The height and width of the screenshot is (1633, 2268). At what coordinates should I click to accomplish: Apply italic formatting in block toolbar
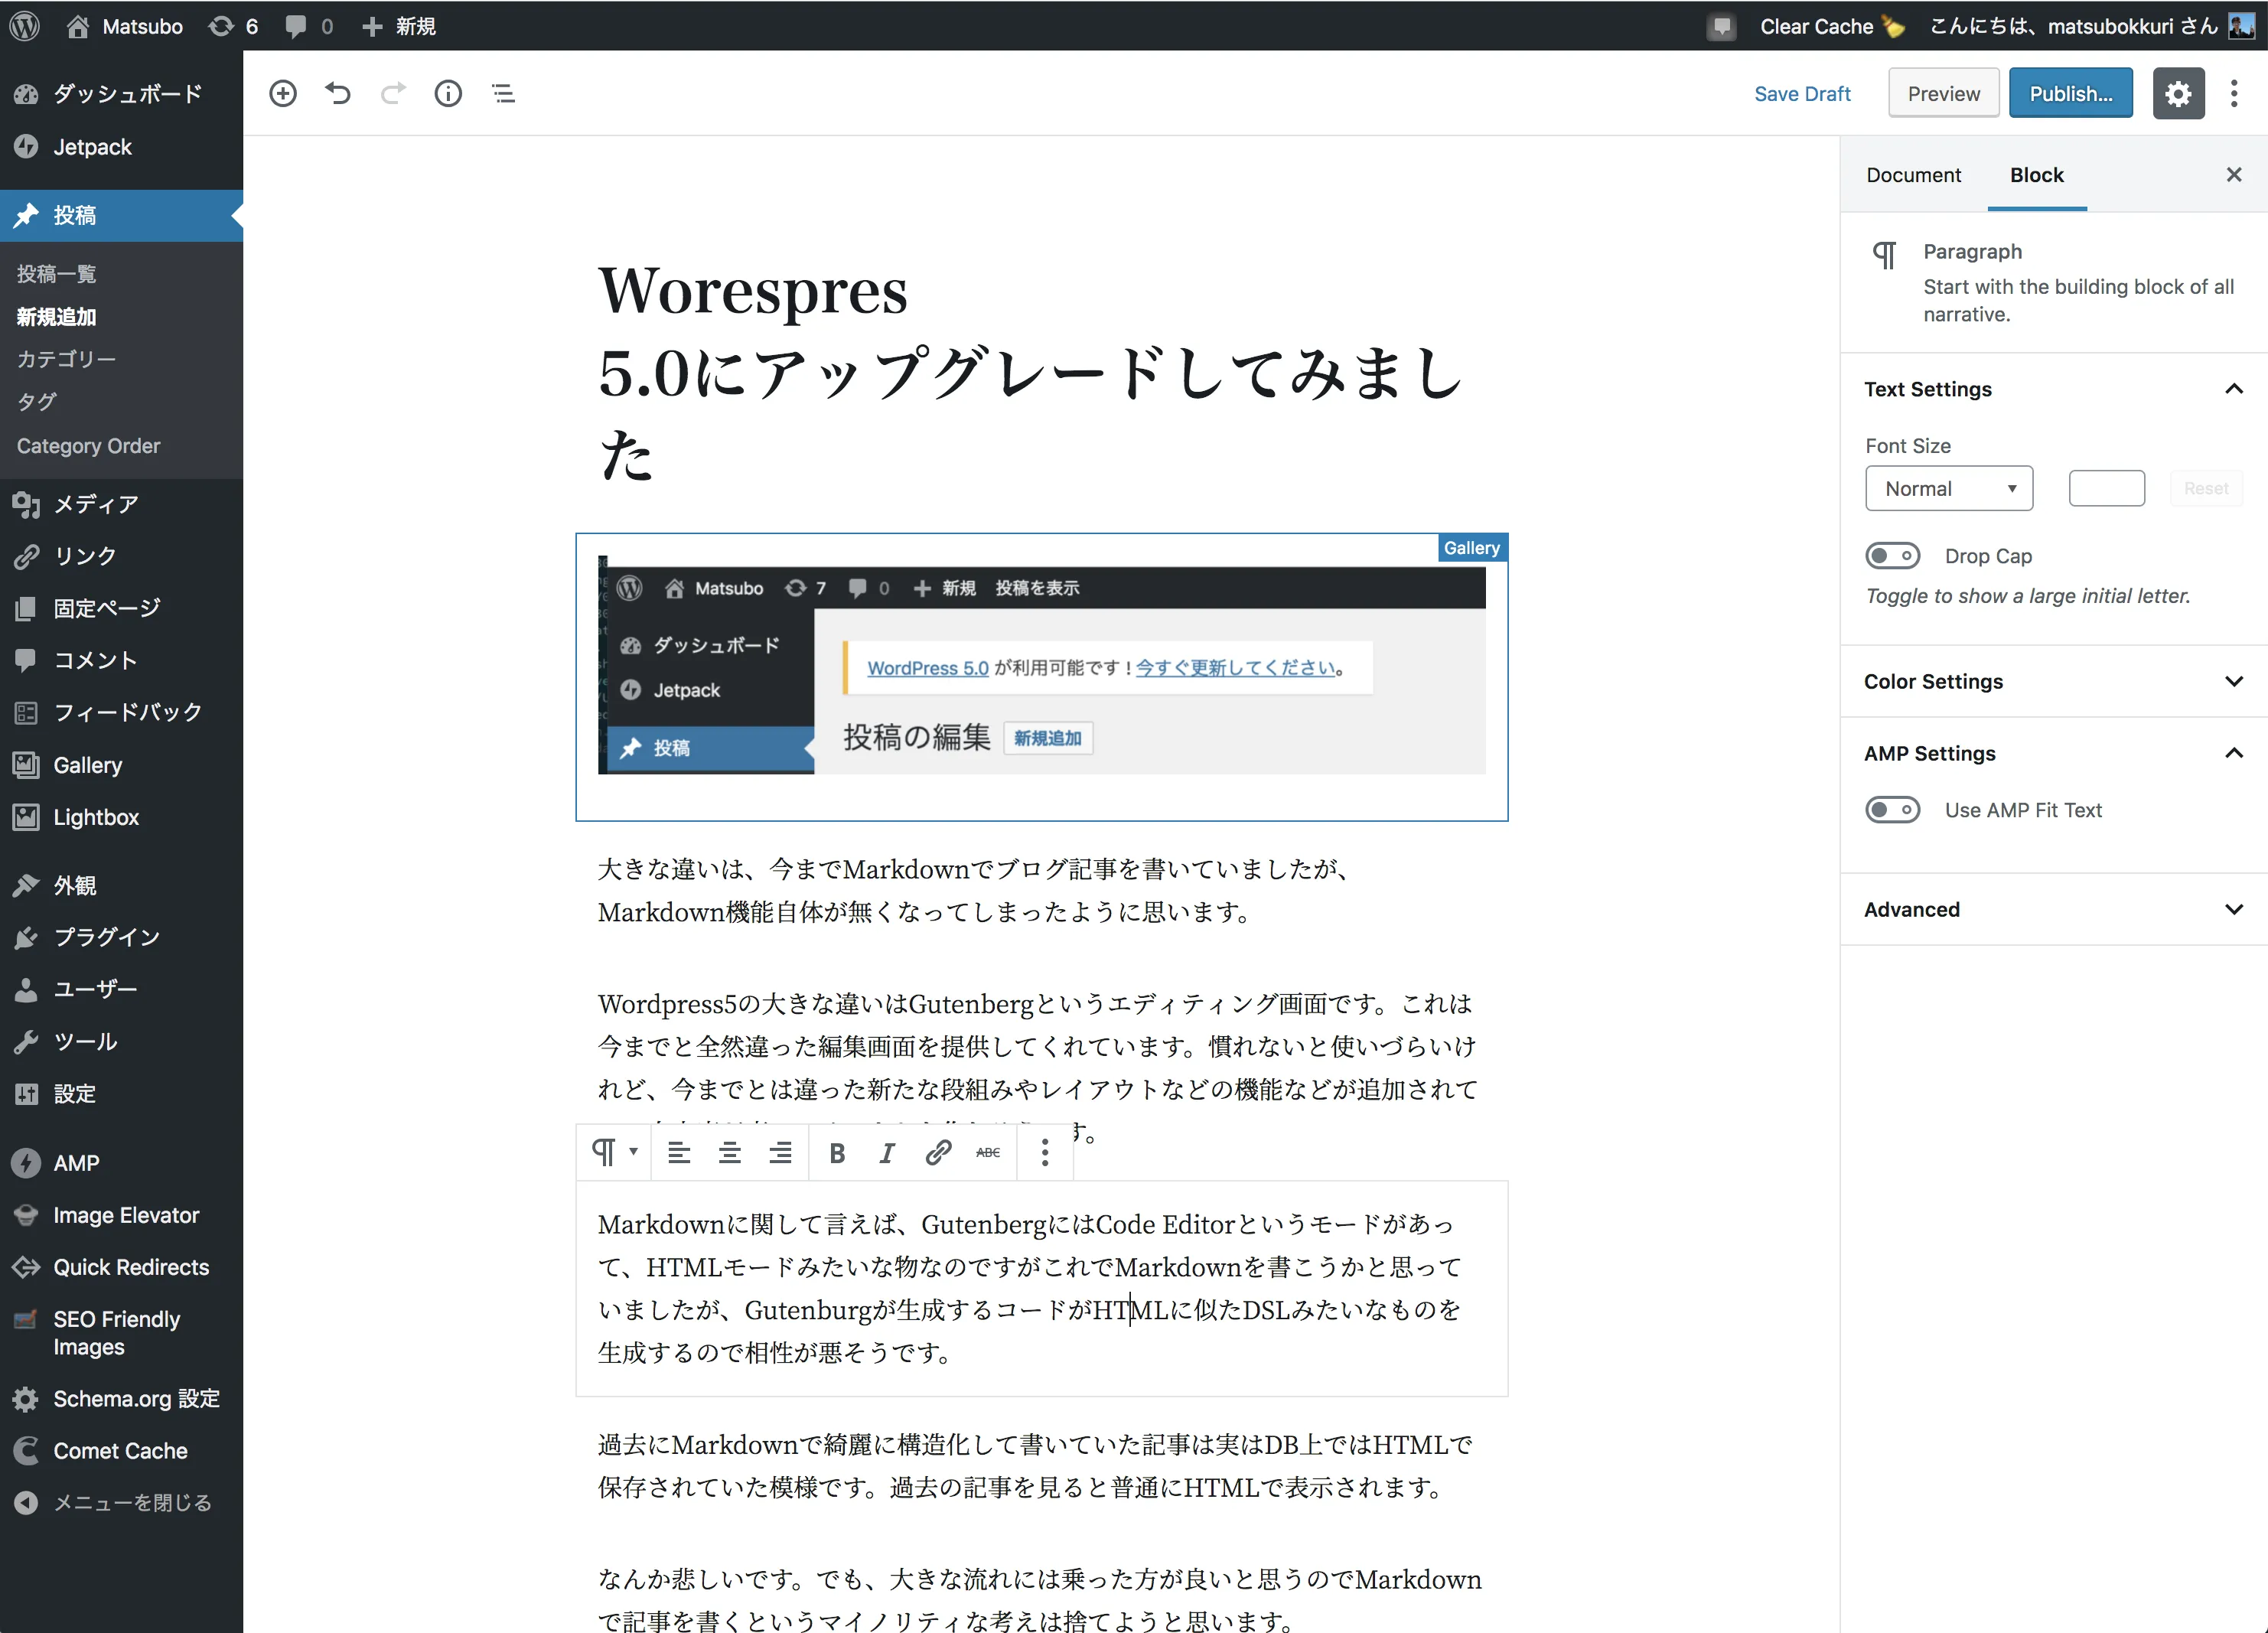[886, 1153]
